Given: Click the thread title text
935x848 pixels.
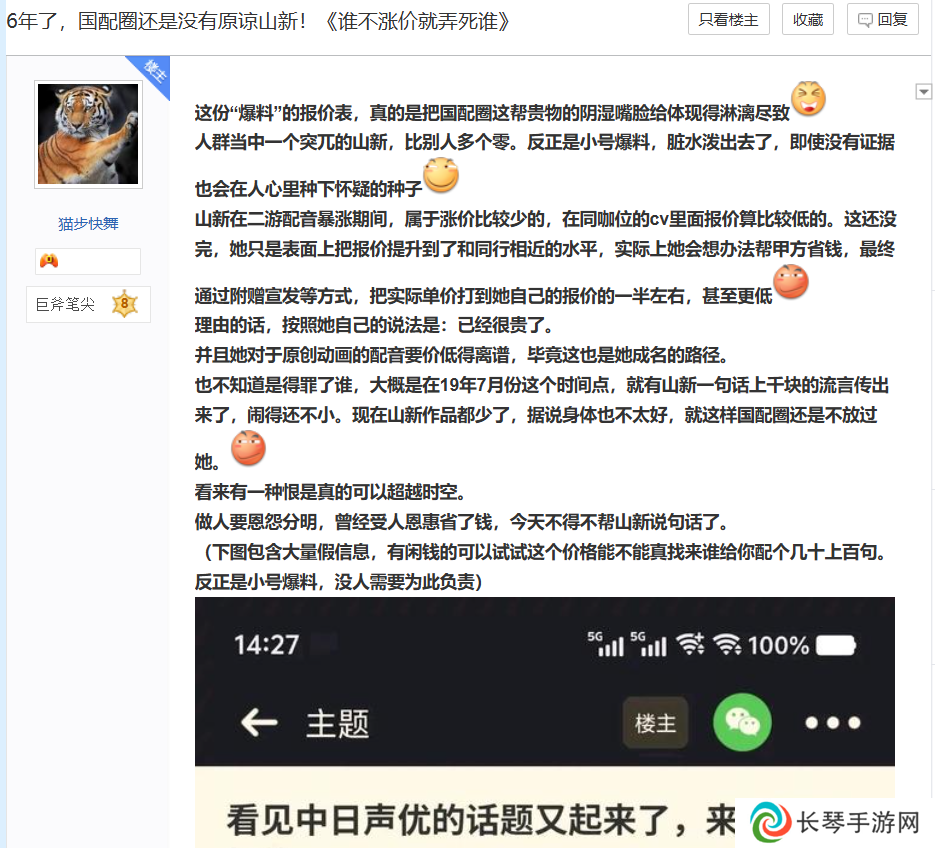Looking at the screenshot, I should [258, 21].
